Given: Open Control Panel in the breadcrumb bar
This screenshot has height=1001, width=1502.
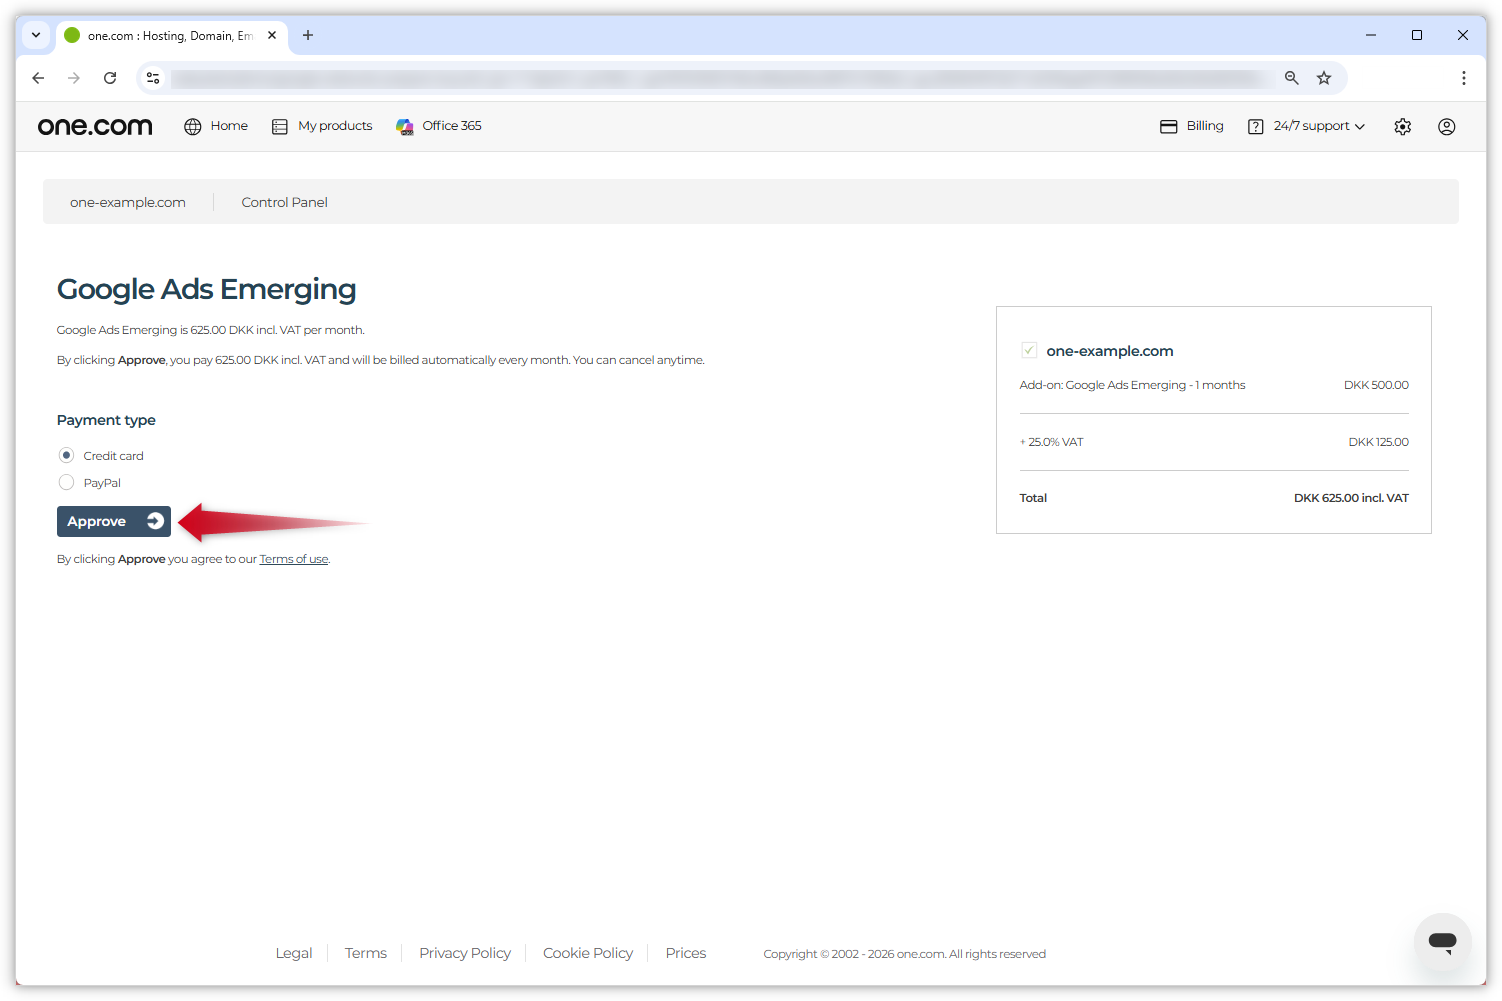Looking at the screenshot, I should coord(285,202).
